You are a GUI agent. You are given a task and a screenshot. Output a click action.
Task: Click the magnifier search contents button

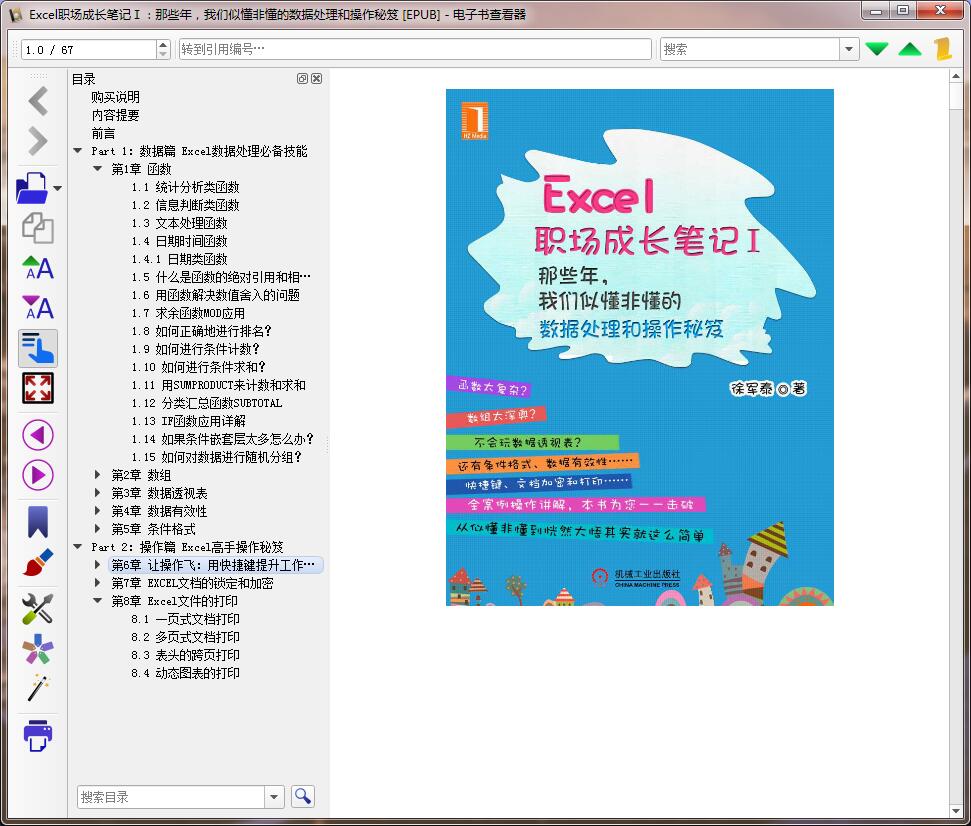(x=303, y=796)
